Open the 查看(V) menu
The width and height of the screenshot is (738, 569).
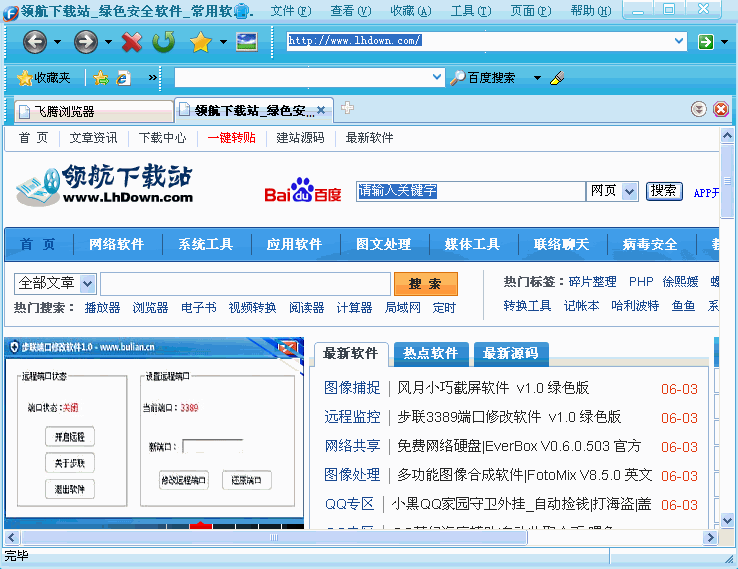click(351, 11)
